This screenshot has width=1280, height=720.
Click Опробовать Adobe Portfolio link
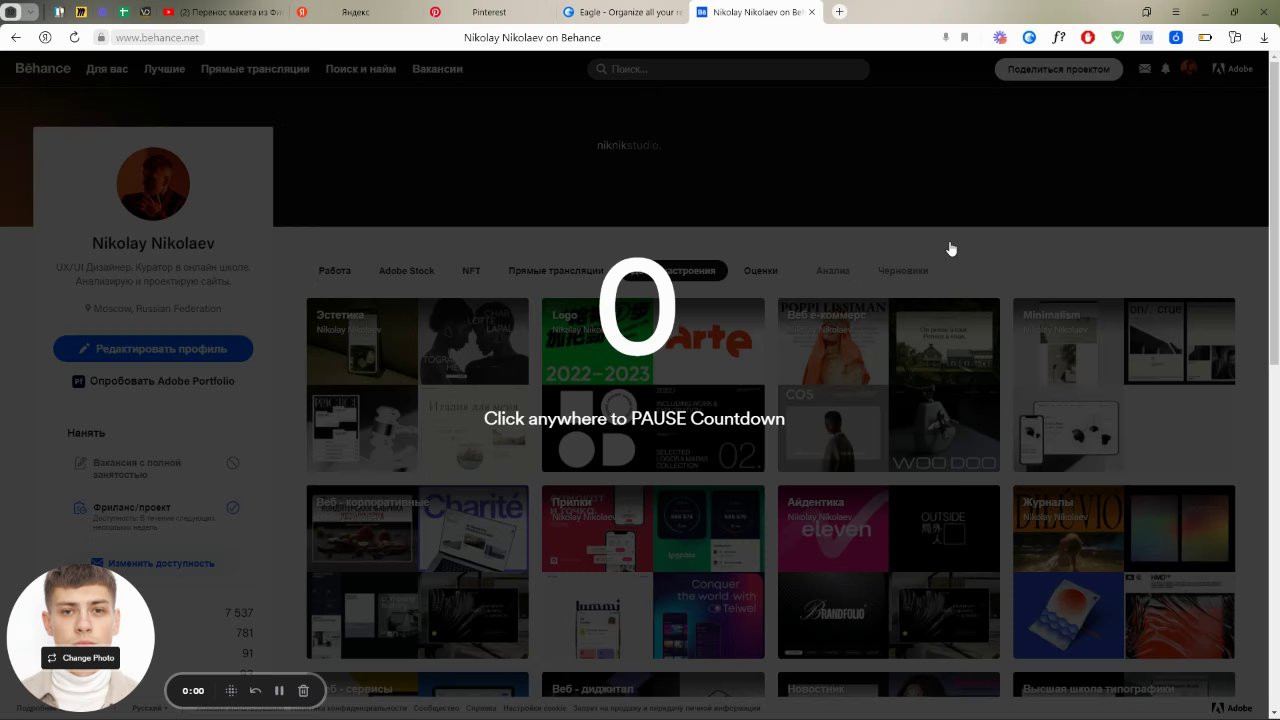[x=153, y=381]
